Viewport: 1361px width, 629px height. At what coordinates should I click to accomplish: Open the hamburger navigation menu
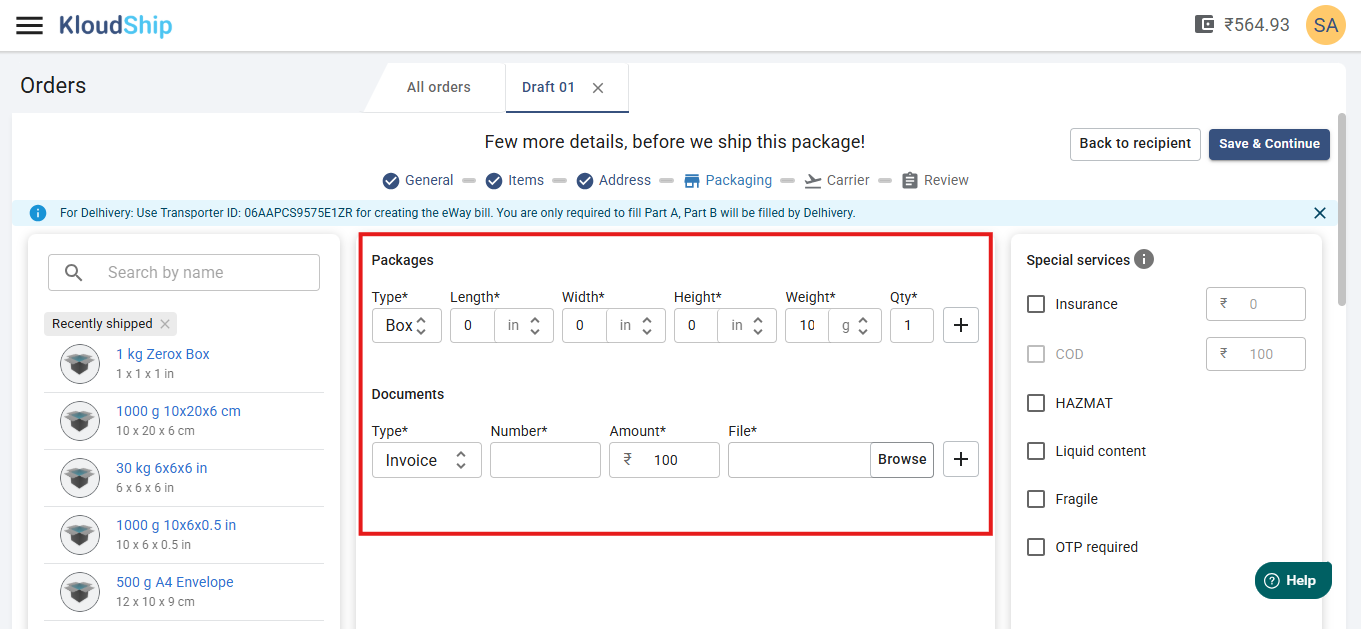tap(30, 25)
